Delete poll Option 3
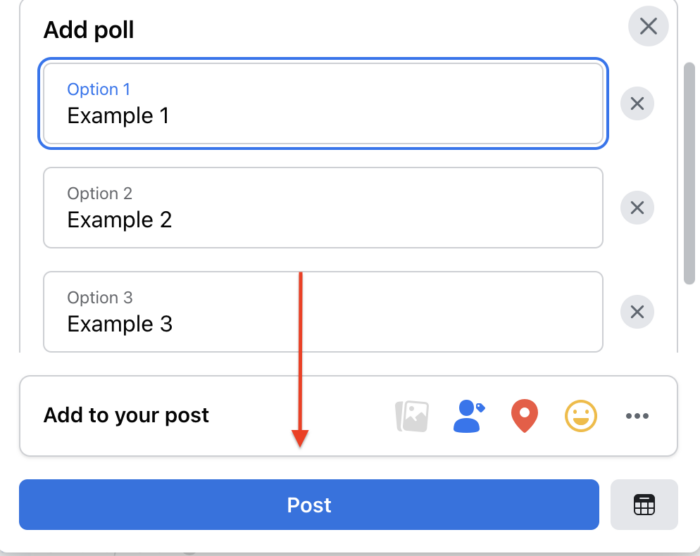The width and height of the screenshot is (700, 556). [x=637, y=312]
